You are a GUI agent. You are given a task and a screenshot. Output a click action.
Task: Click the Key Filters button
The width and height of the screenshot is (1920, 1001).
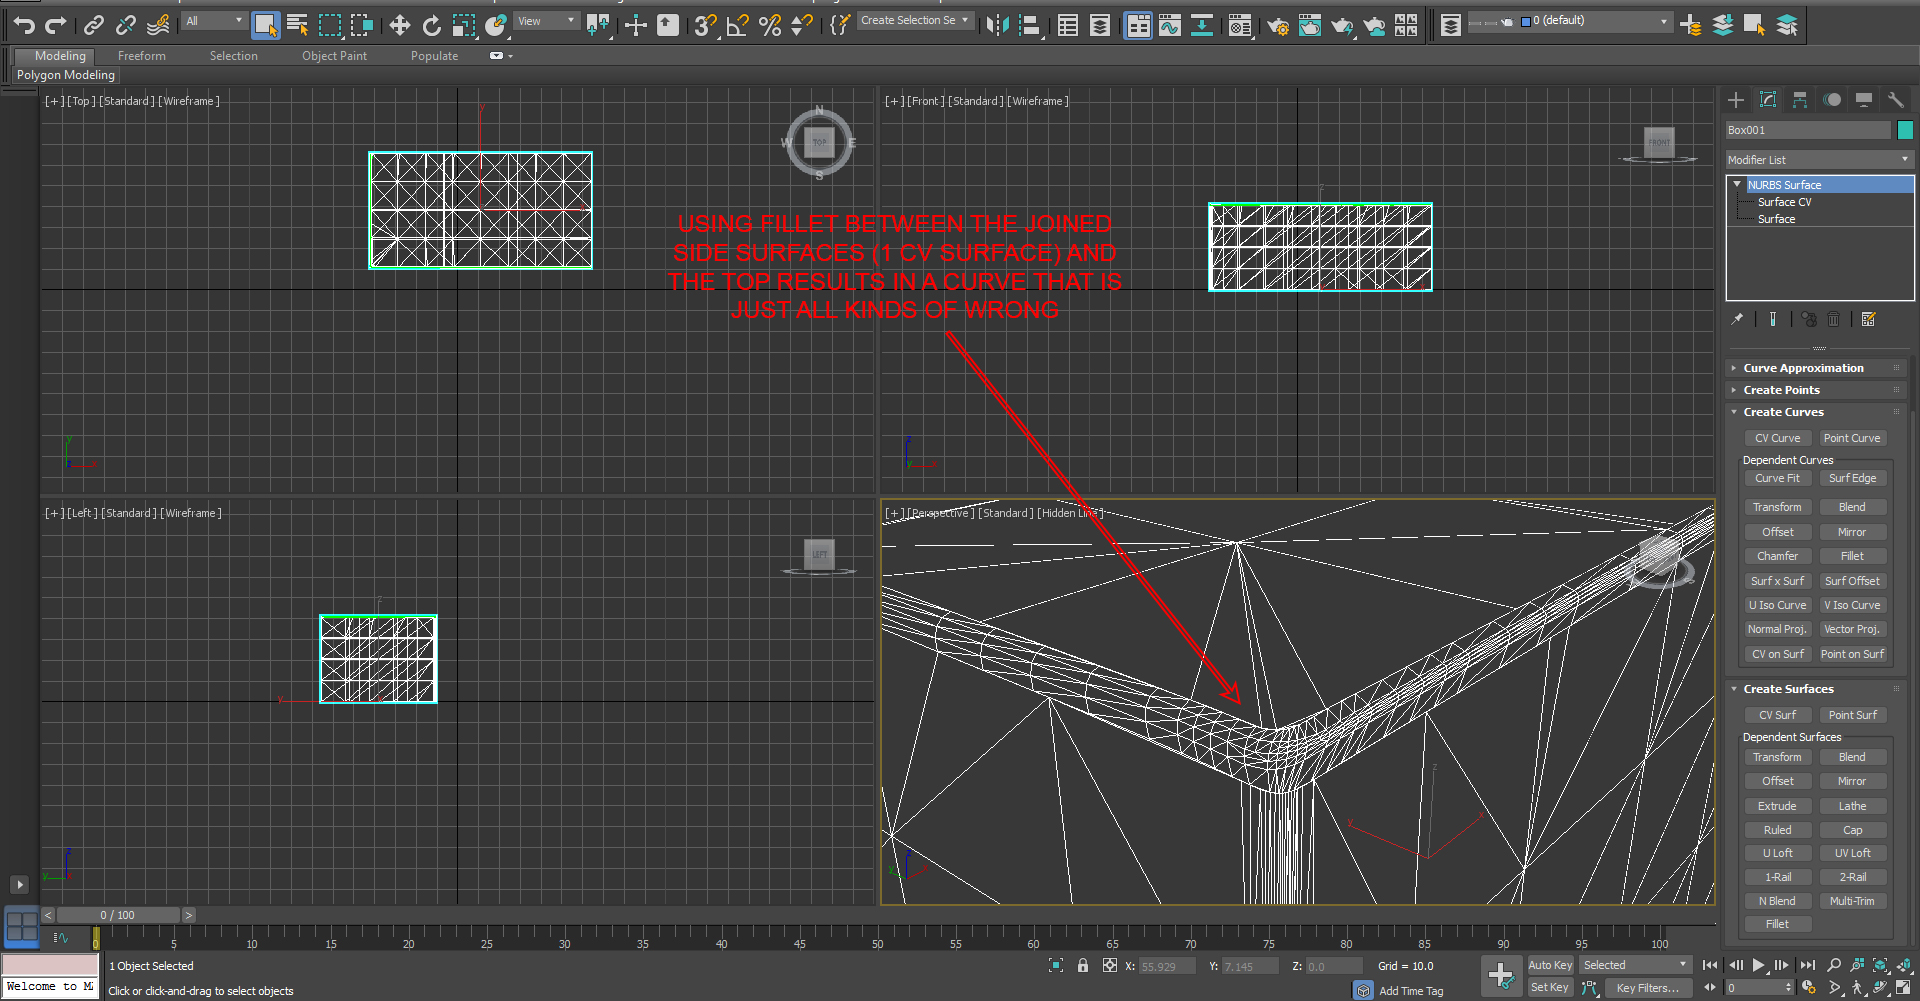tap(1648, 988)
